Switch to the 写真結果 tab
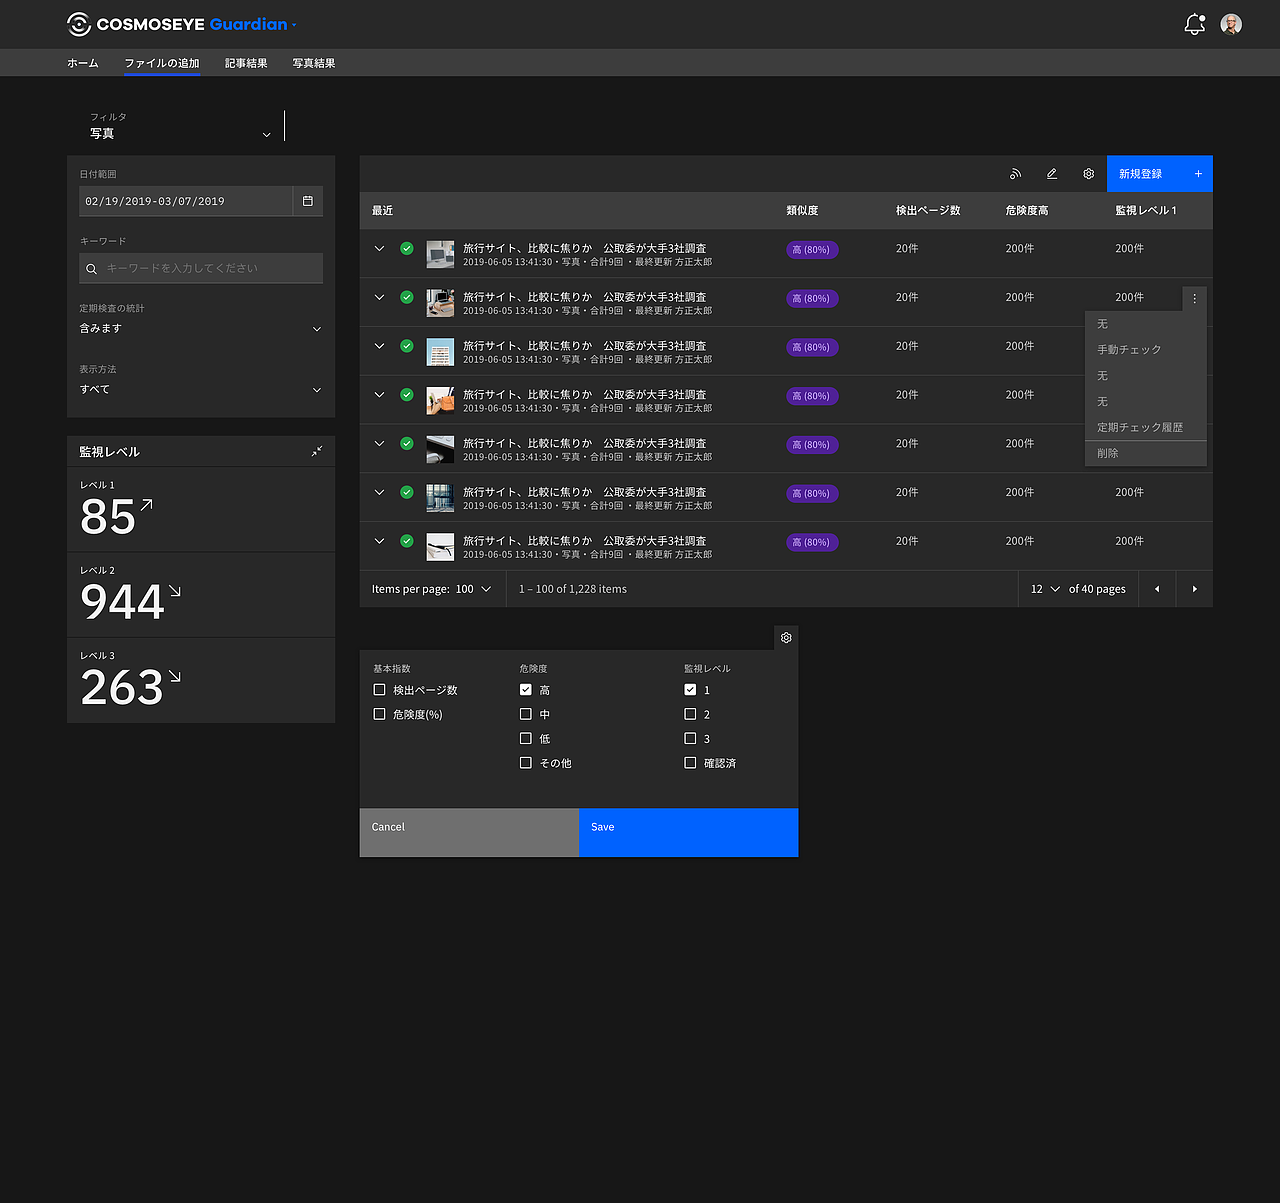1280x1203 pixels. (x=314, y=63)
